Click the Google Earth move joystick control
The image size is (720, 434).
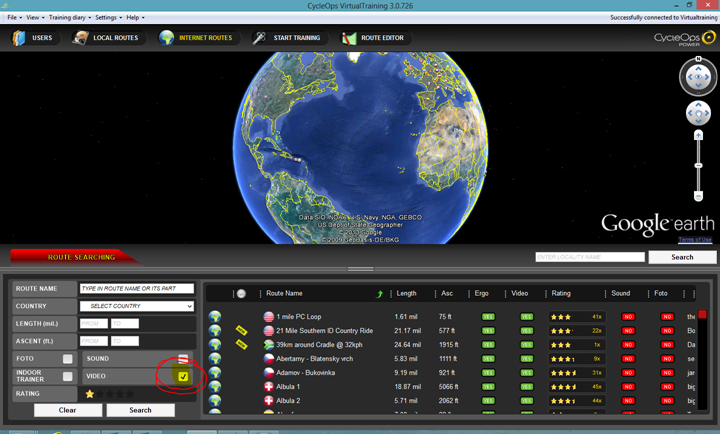pyautogui.click(x=698, y=113)
